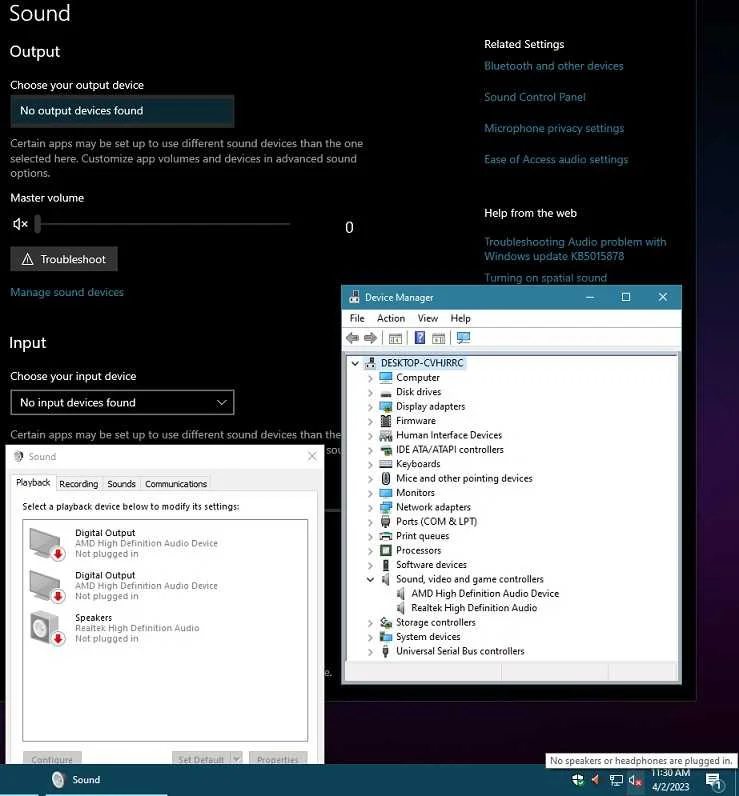Click the mute speaker icon beside Master volume
The height and width of the screenshot is (796, 739).
click(20, 223)
